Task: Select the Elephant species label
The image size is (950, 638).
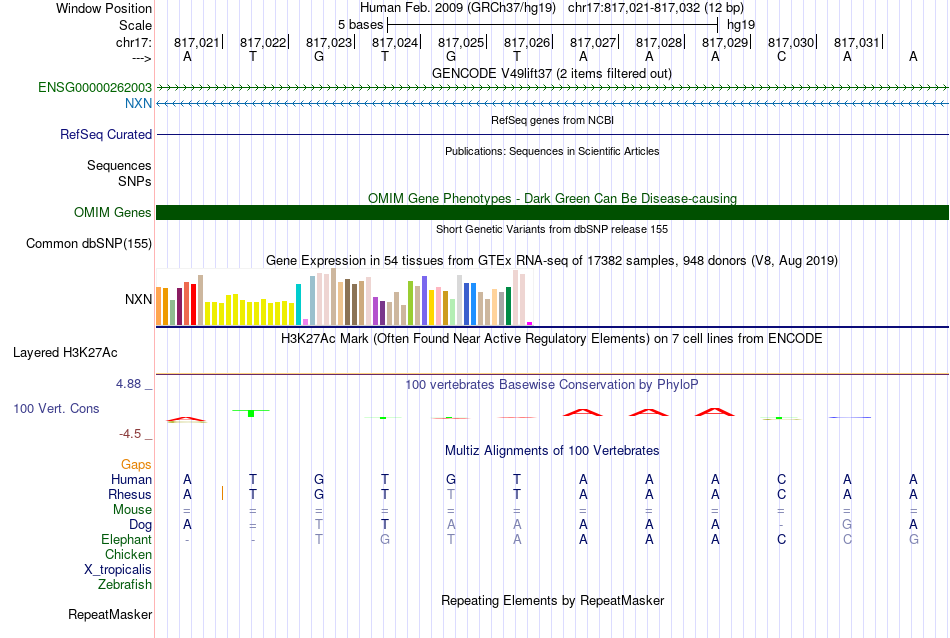Action: [127, 539]
